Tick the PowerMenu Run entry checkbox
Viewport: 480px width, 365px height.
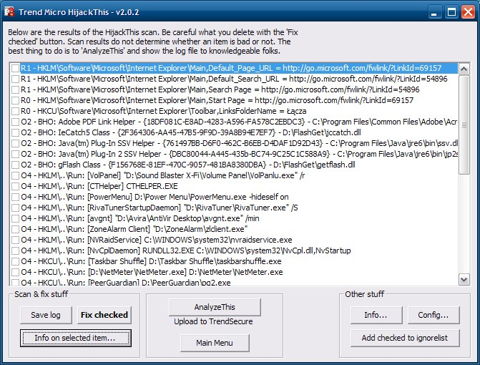(15, 197)
